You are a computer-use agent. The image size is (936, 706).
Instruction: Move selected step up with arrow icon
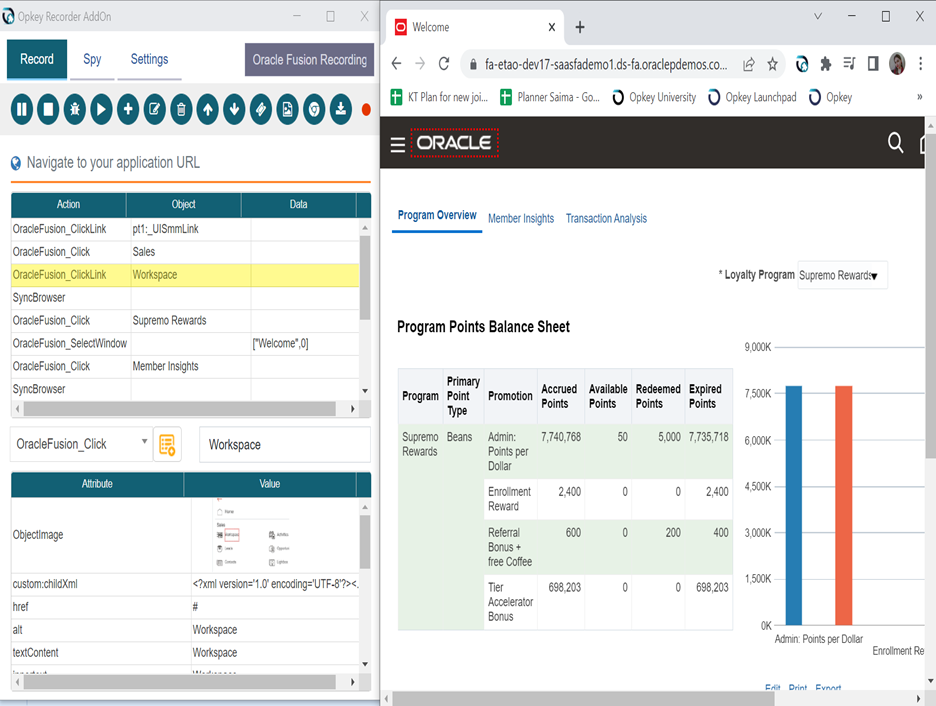208,109
